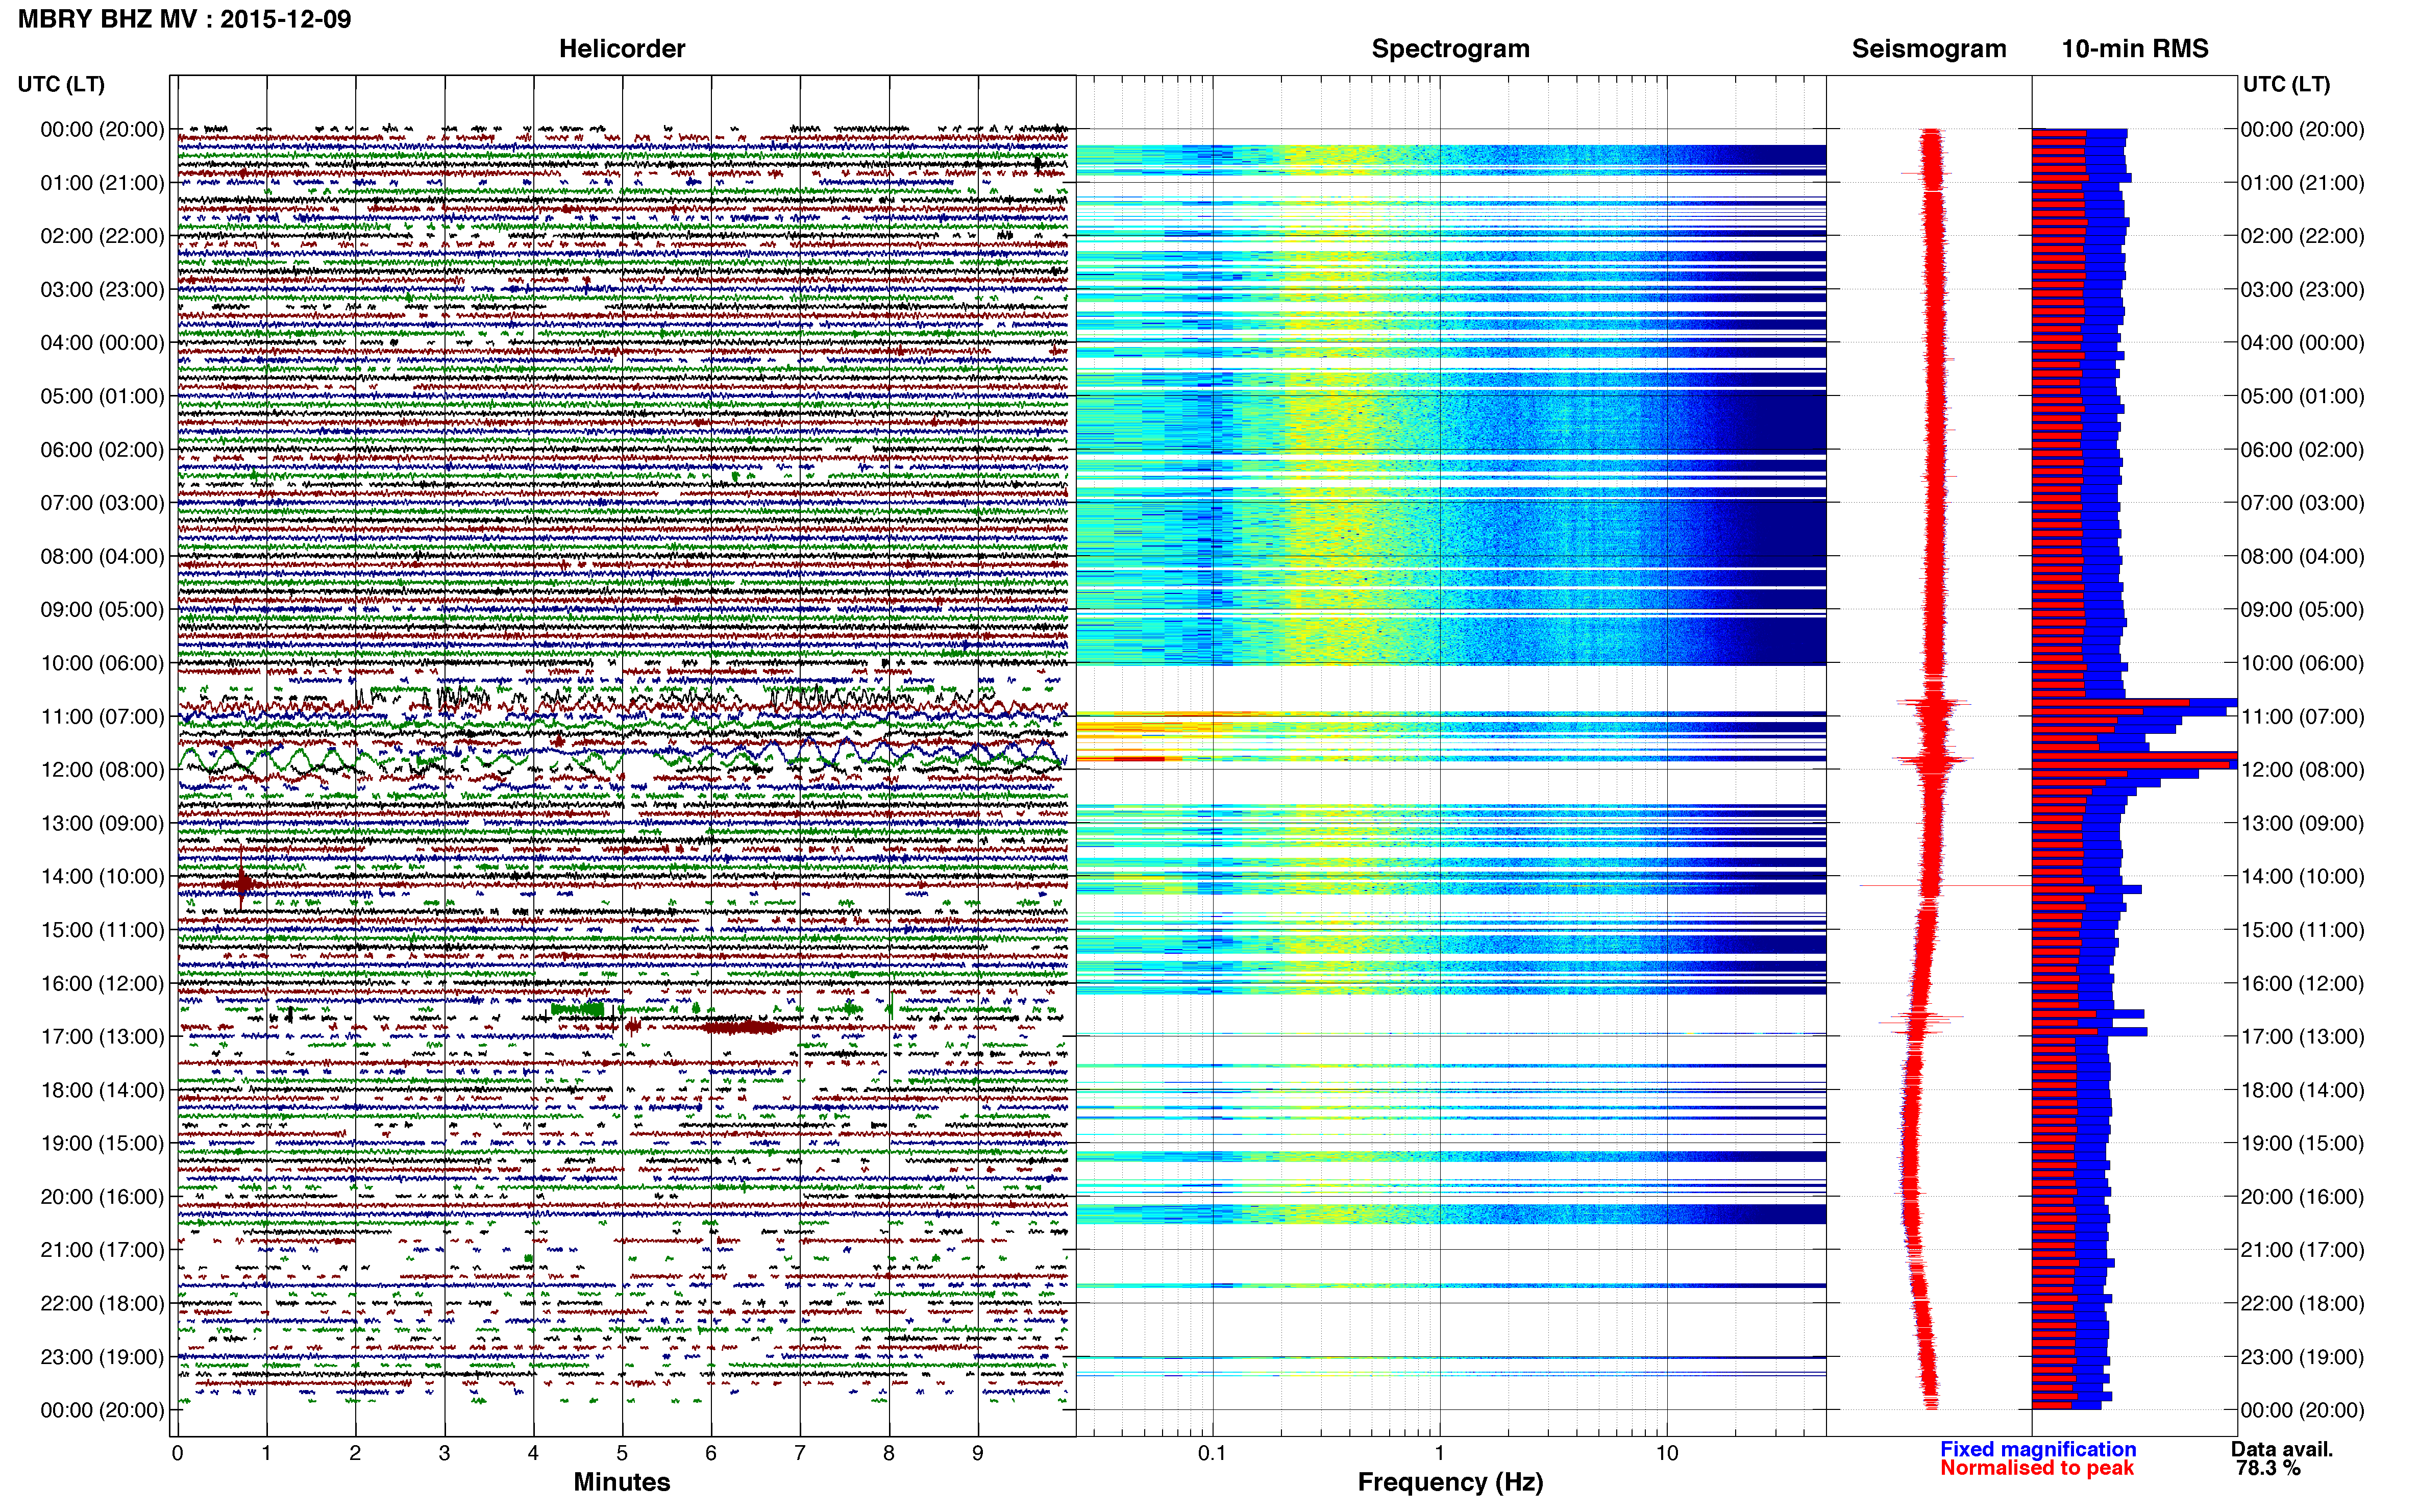The width and height of the screenshot is (2419, 1512).
Task: Click the "Frequency (Hz)" x-axis label
Action: click(1450, 1482)
